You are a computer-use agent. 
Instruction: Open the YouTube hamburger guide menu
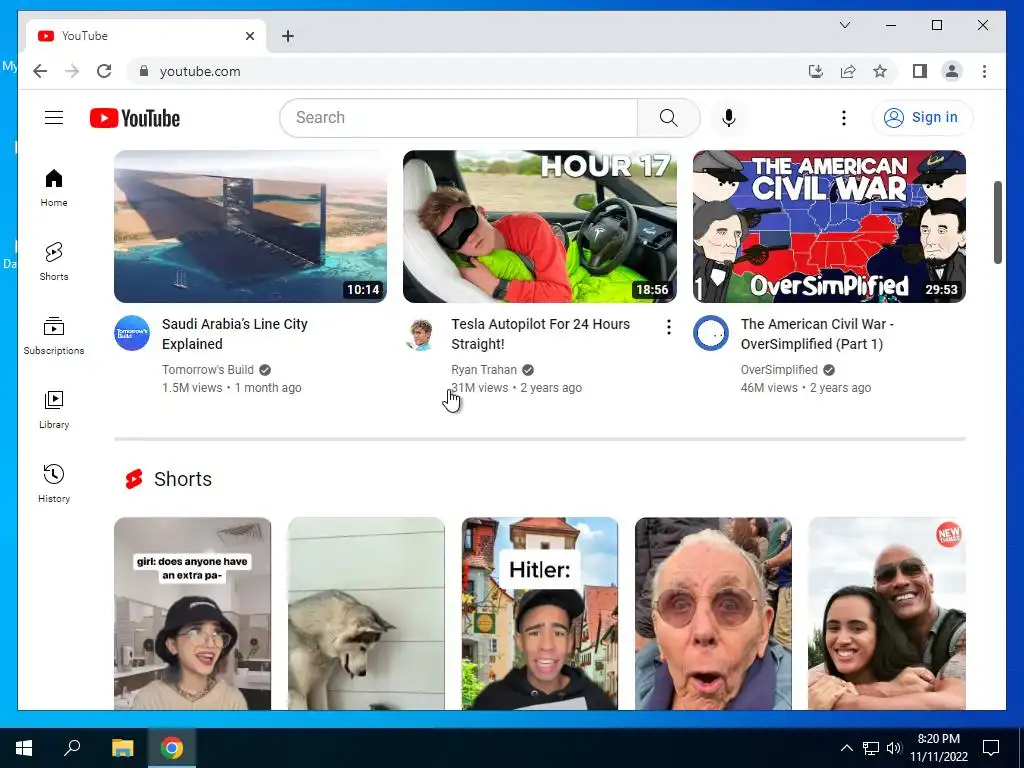(x=54, y=118)
